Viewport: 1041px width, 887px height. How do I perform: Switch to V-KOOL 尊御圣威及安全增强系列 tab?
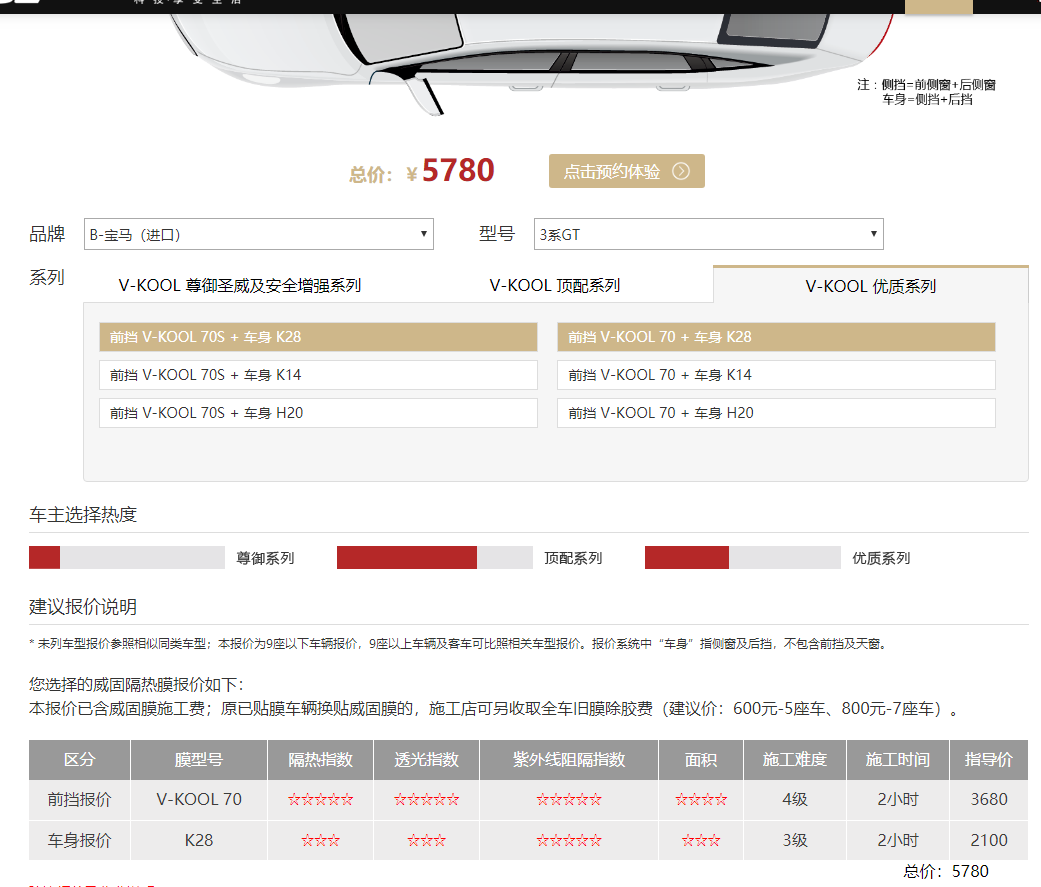240,285
